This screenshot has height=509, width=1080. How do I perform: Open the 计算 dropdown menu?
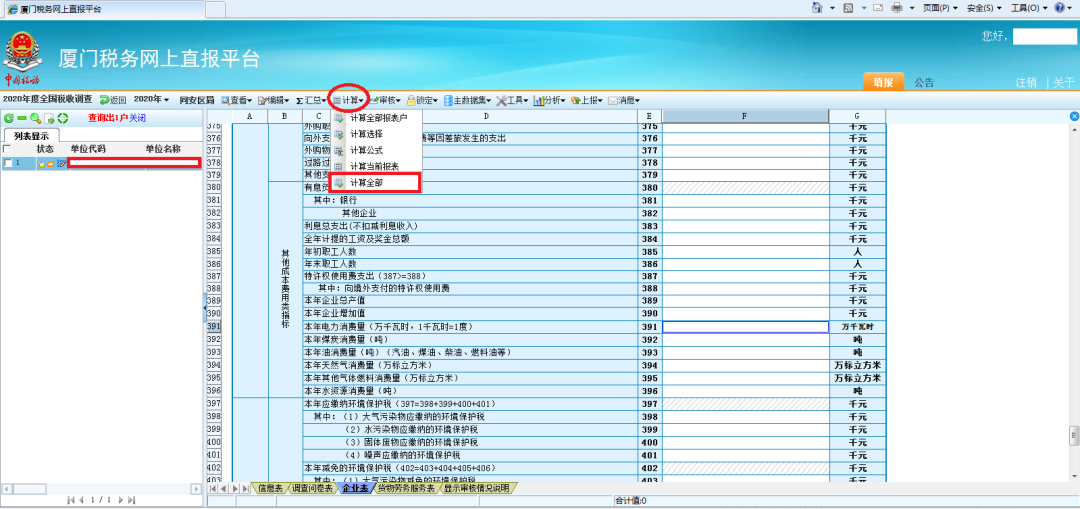point(349,100)
